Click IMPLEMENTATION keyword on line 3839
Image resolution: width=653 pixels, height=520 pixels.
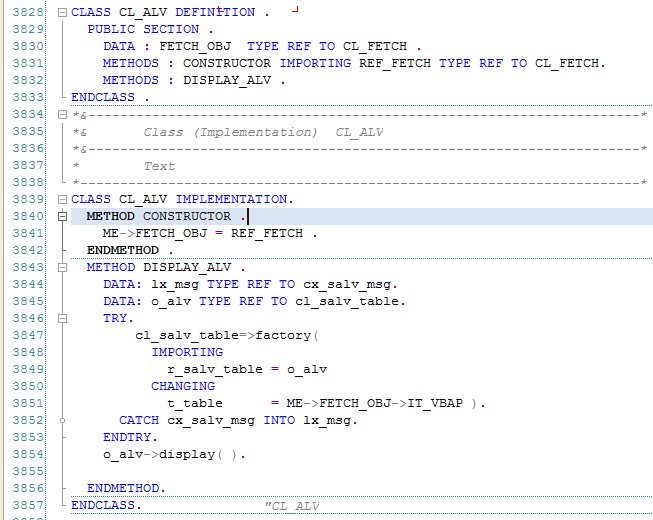pos(231,199)
